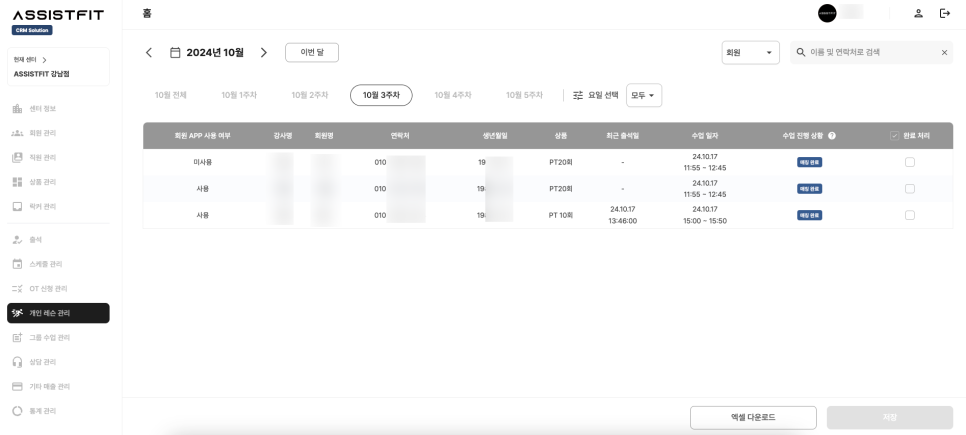966x435 pixels.
Task: Click the 이번 달 button
Action: [x=312, y=52]
